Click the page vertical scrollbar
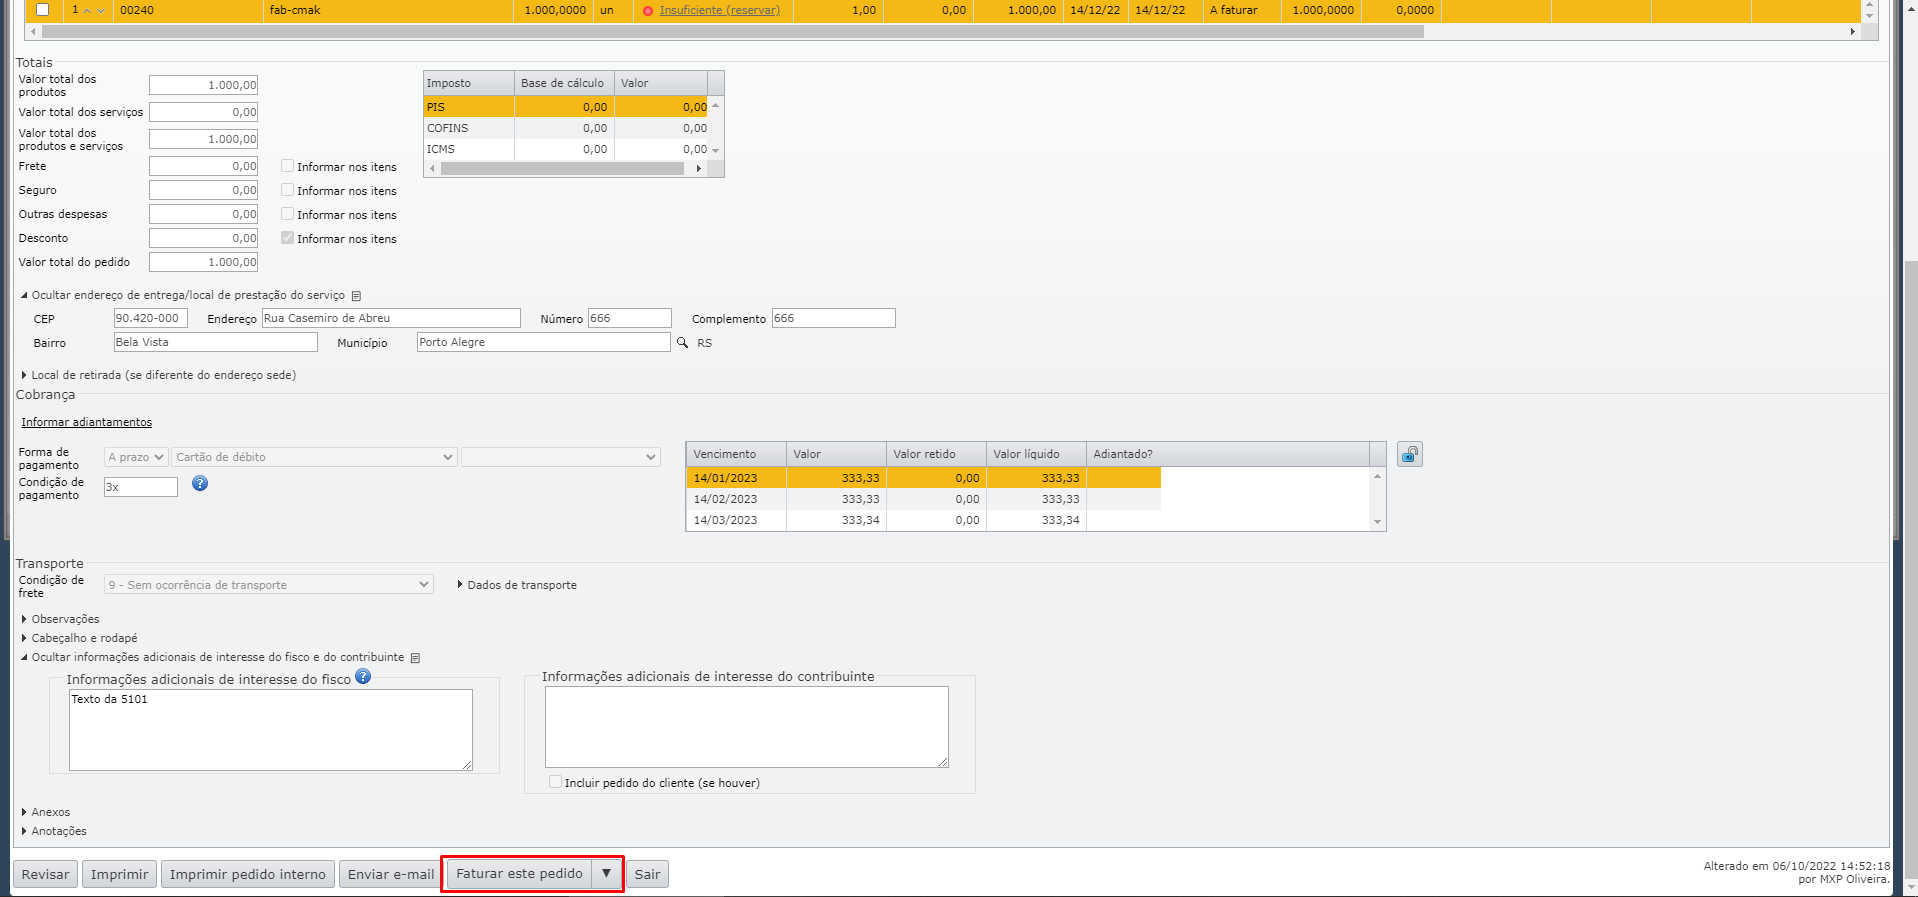The image size is (1918, 897). (1910, 570)
